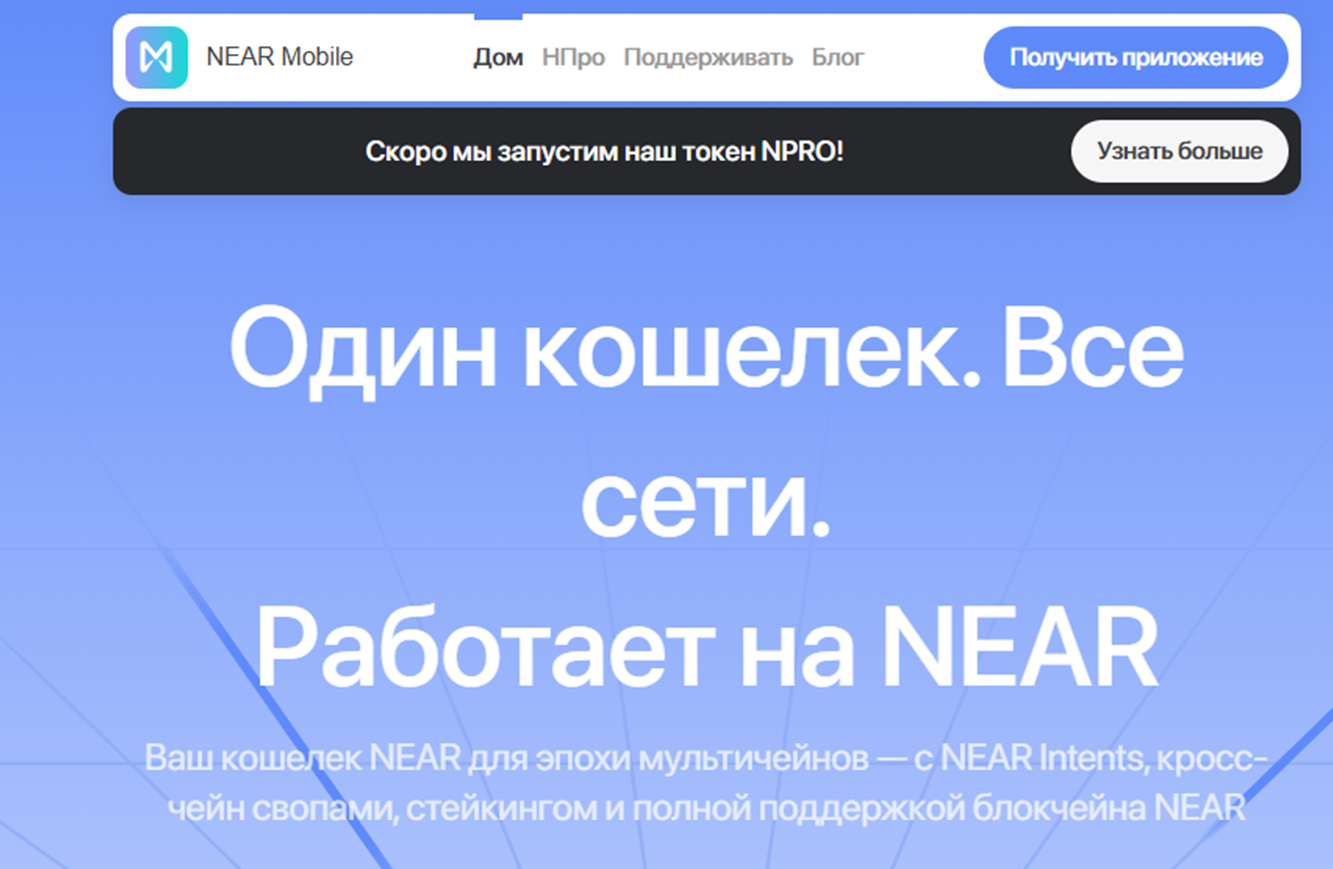The image size is (1333, 869).
Task: Click the subtitle starting Ваш кошелек NEAR
Action: (x=706, y=783)
